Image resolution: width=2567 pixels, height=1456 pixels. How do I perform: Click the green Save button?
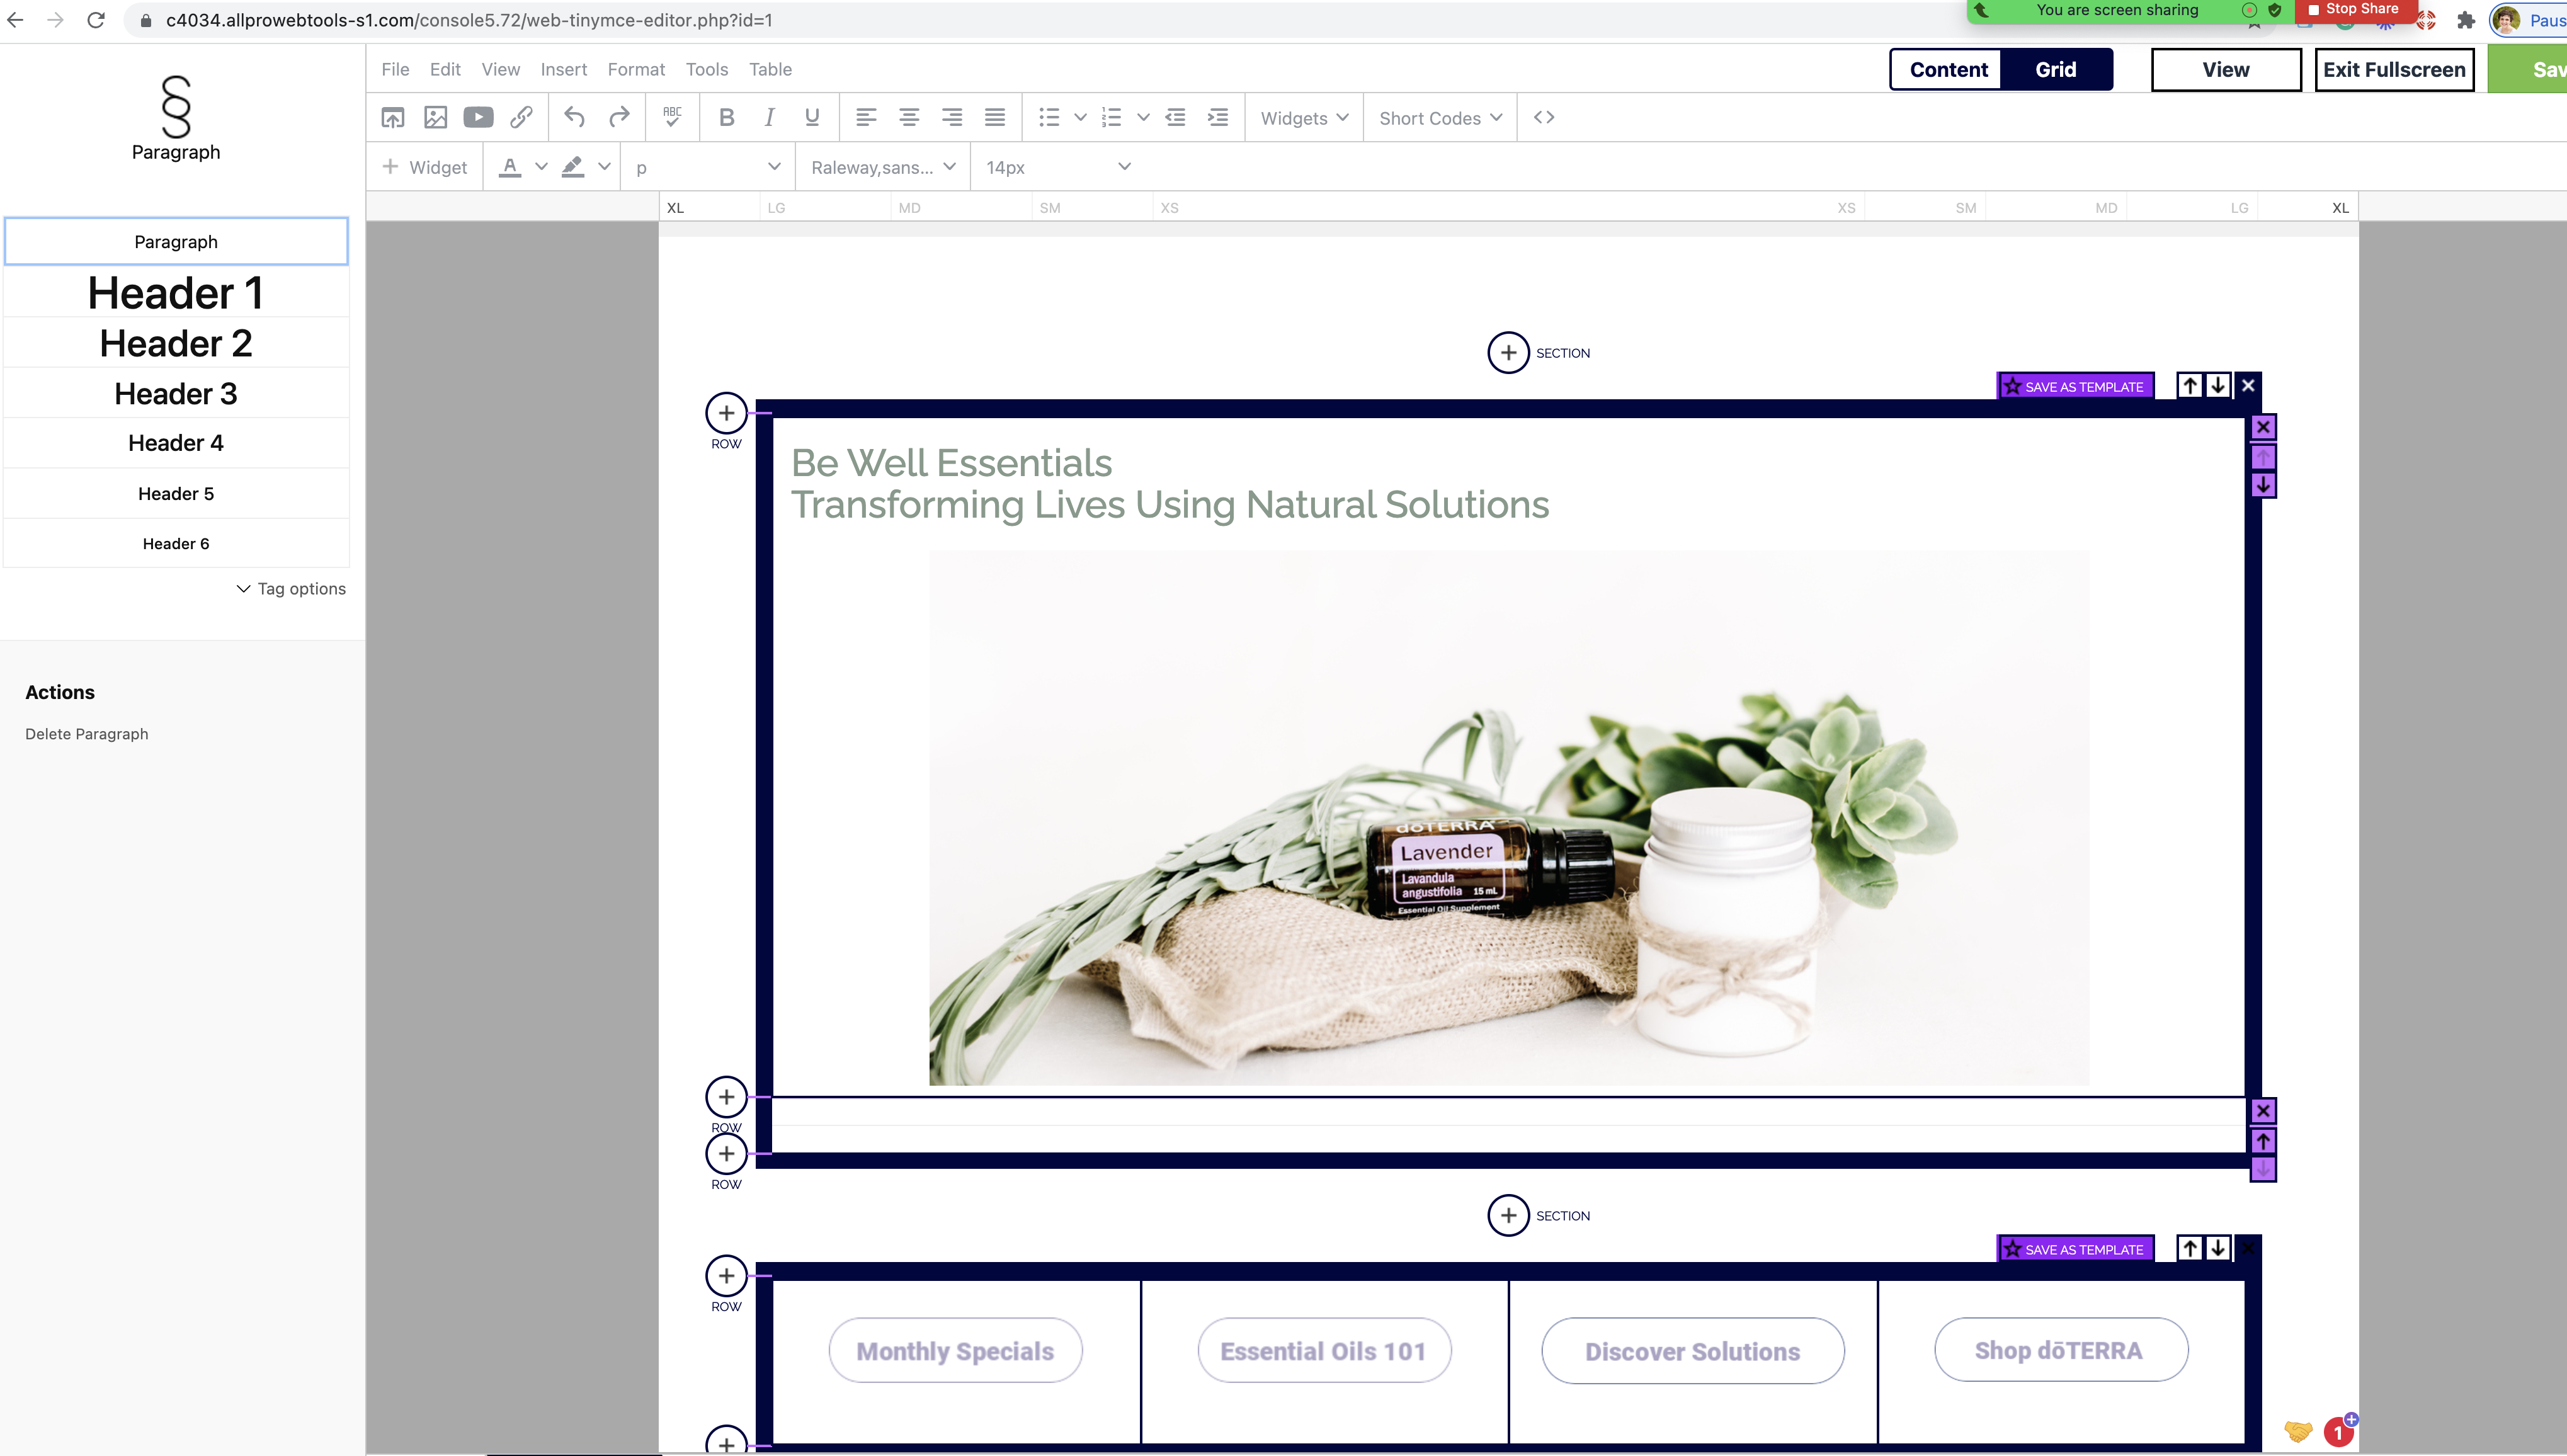[2528, 70]
